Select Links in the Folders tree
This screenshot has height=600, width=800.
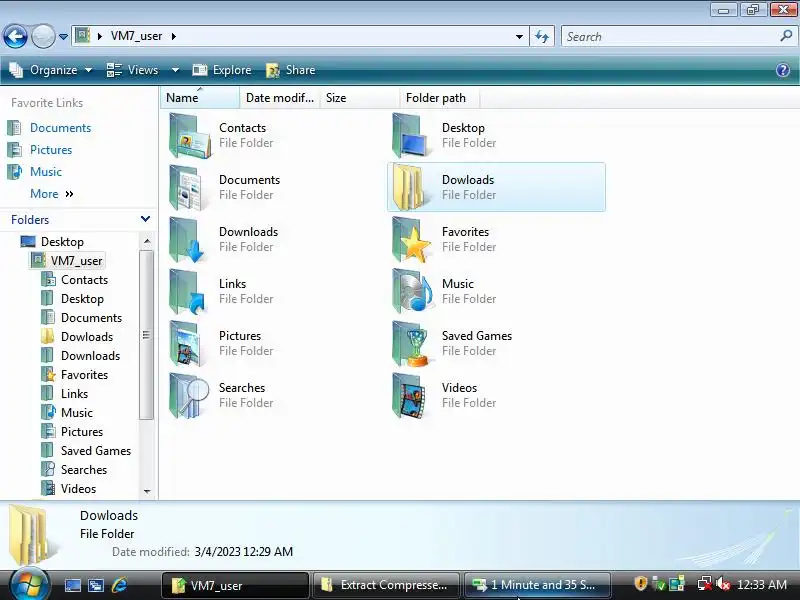pos(74,394)
